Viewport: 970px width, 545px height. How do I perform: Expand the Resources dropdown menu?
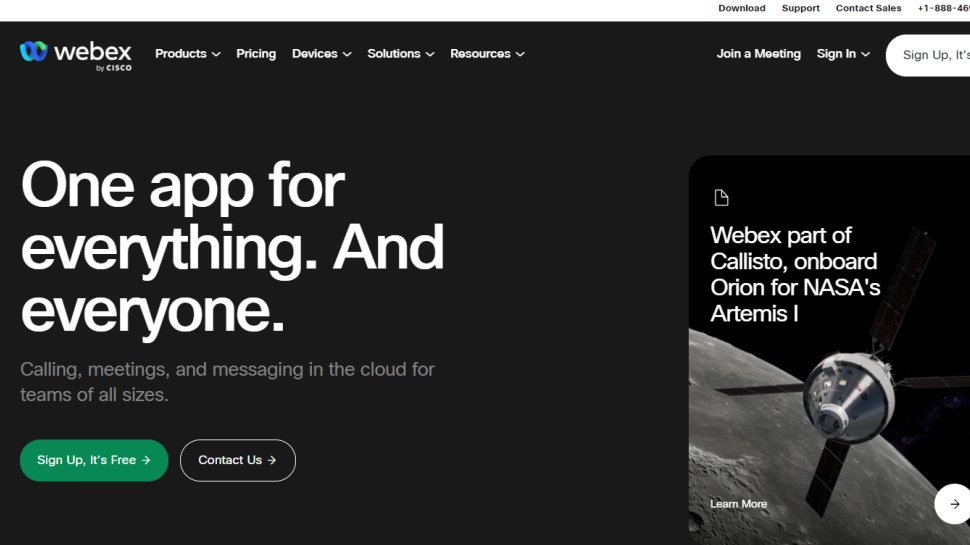tap(487, 54)
